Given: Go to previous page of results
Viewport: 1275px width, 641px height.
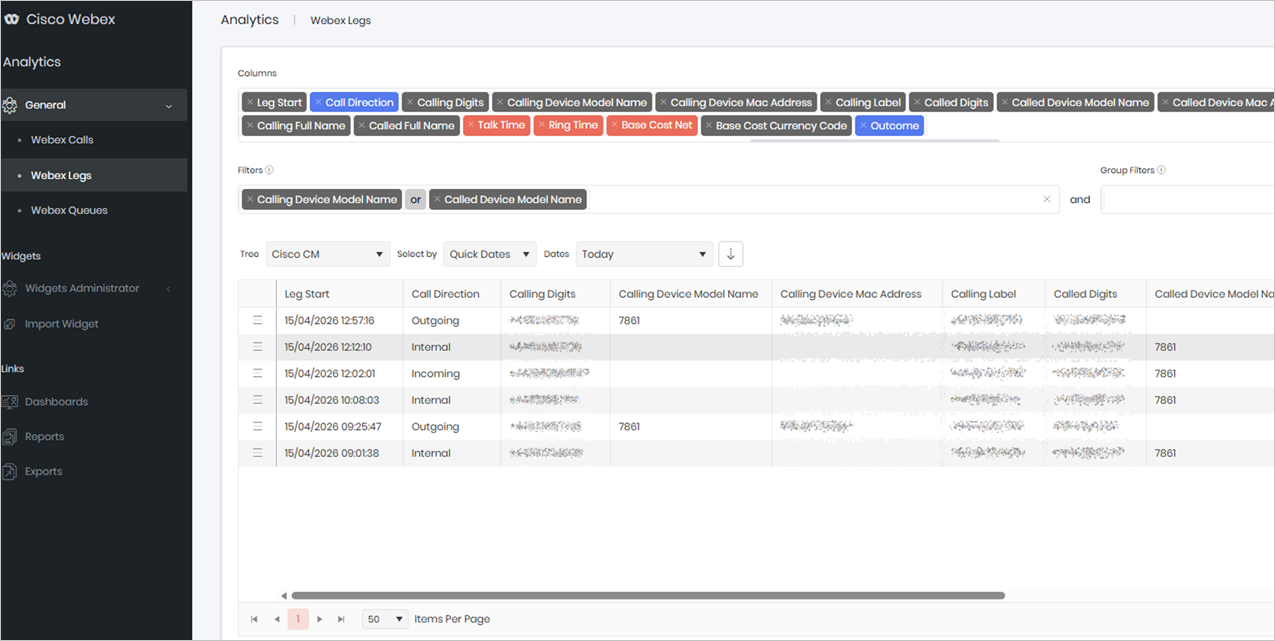Looking at the screenshot, I should [277, 619].
